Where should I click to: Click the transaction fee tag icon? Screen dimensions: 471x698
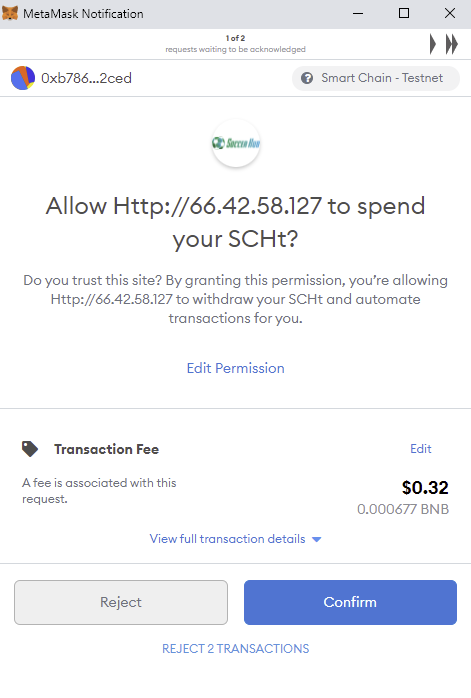[x=30, y=449]
